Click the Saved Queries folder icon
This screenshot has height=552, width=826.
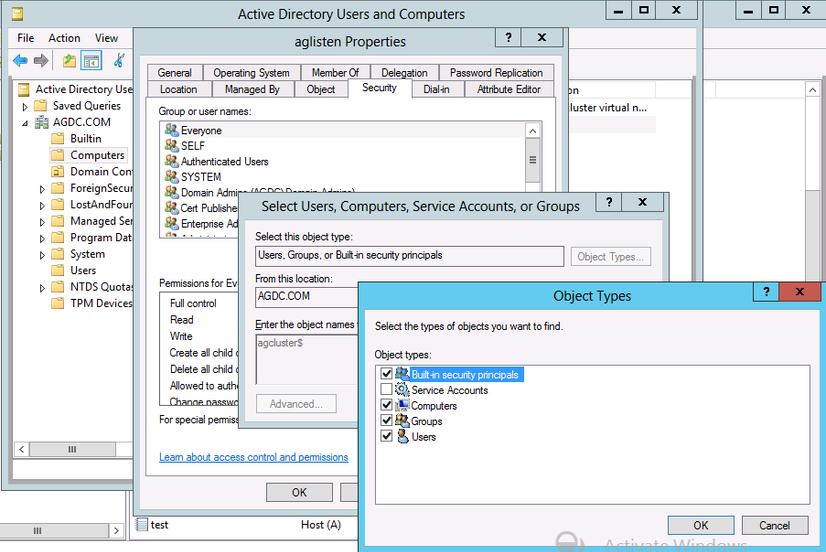[x=41, y=106]
